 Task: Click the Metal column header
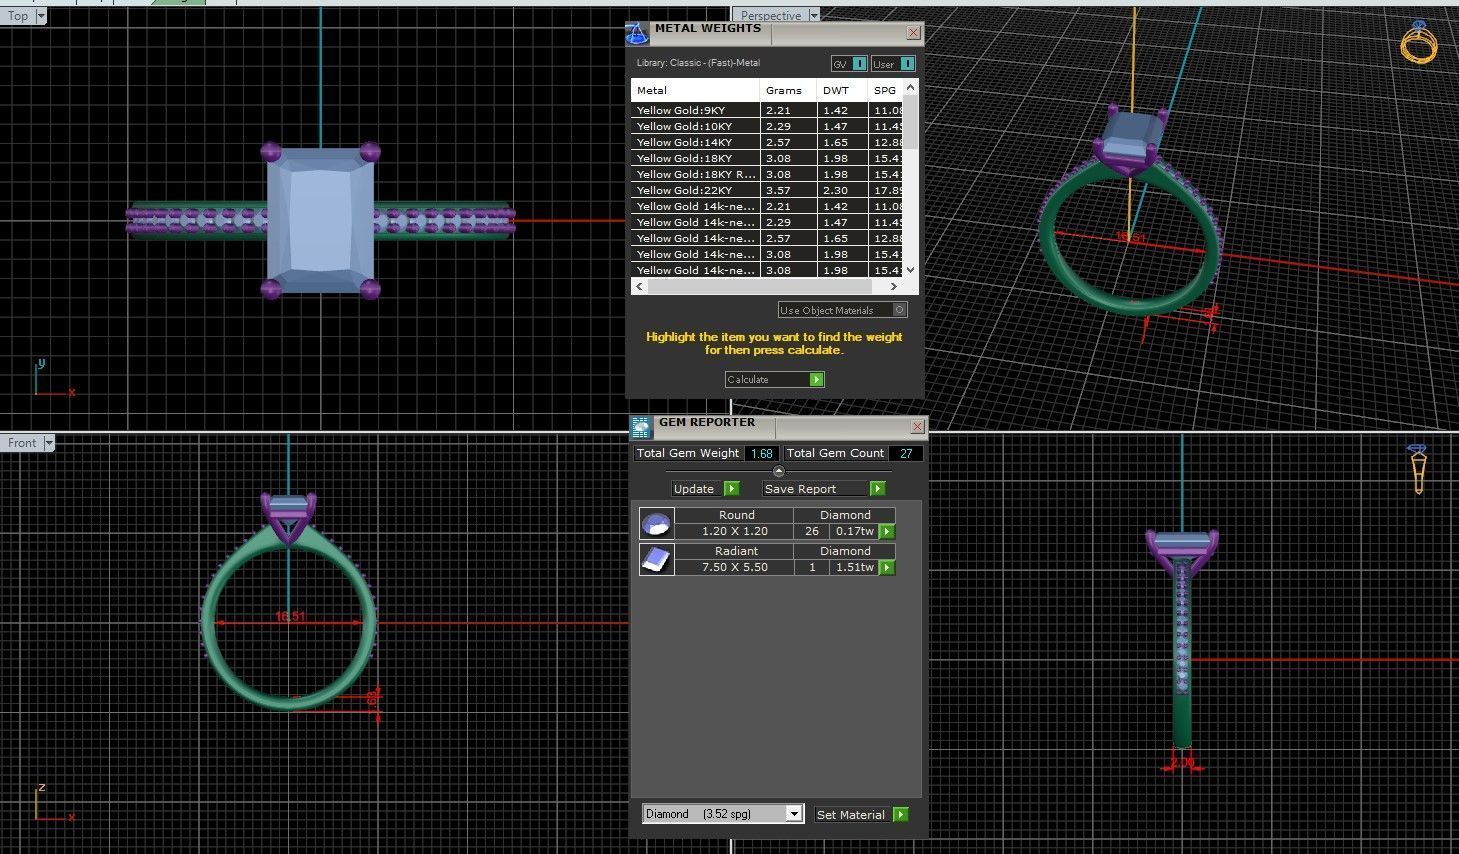[x=695, y=90]
